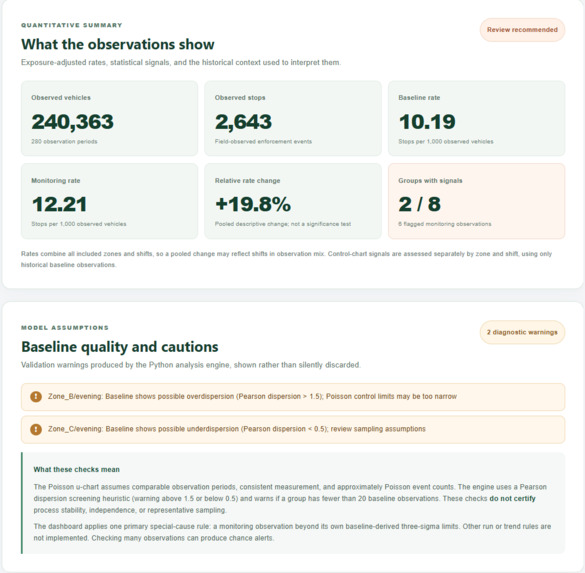
Task: Select the Monitoring rate value 12.21
Action: click(59, 204)
